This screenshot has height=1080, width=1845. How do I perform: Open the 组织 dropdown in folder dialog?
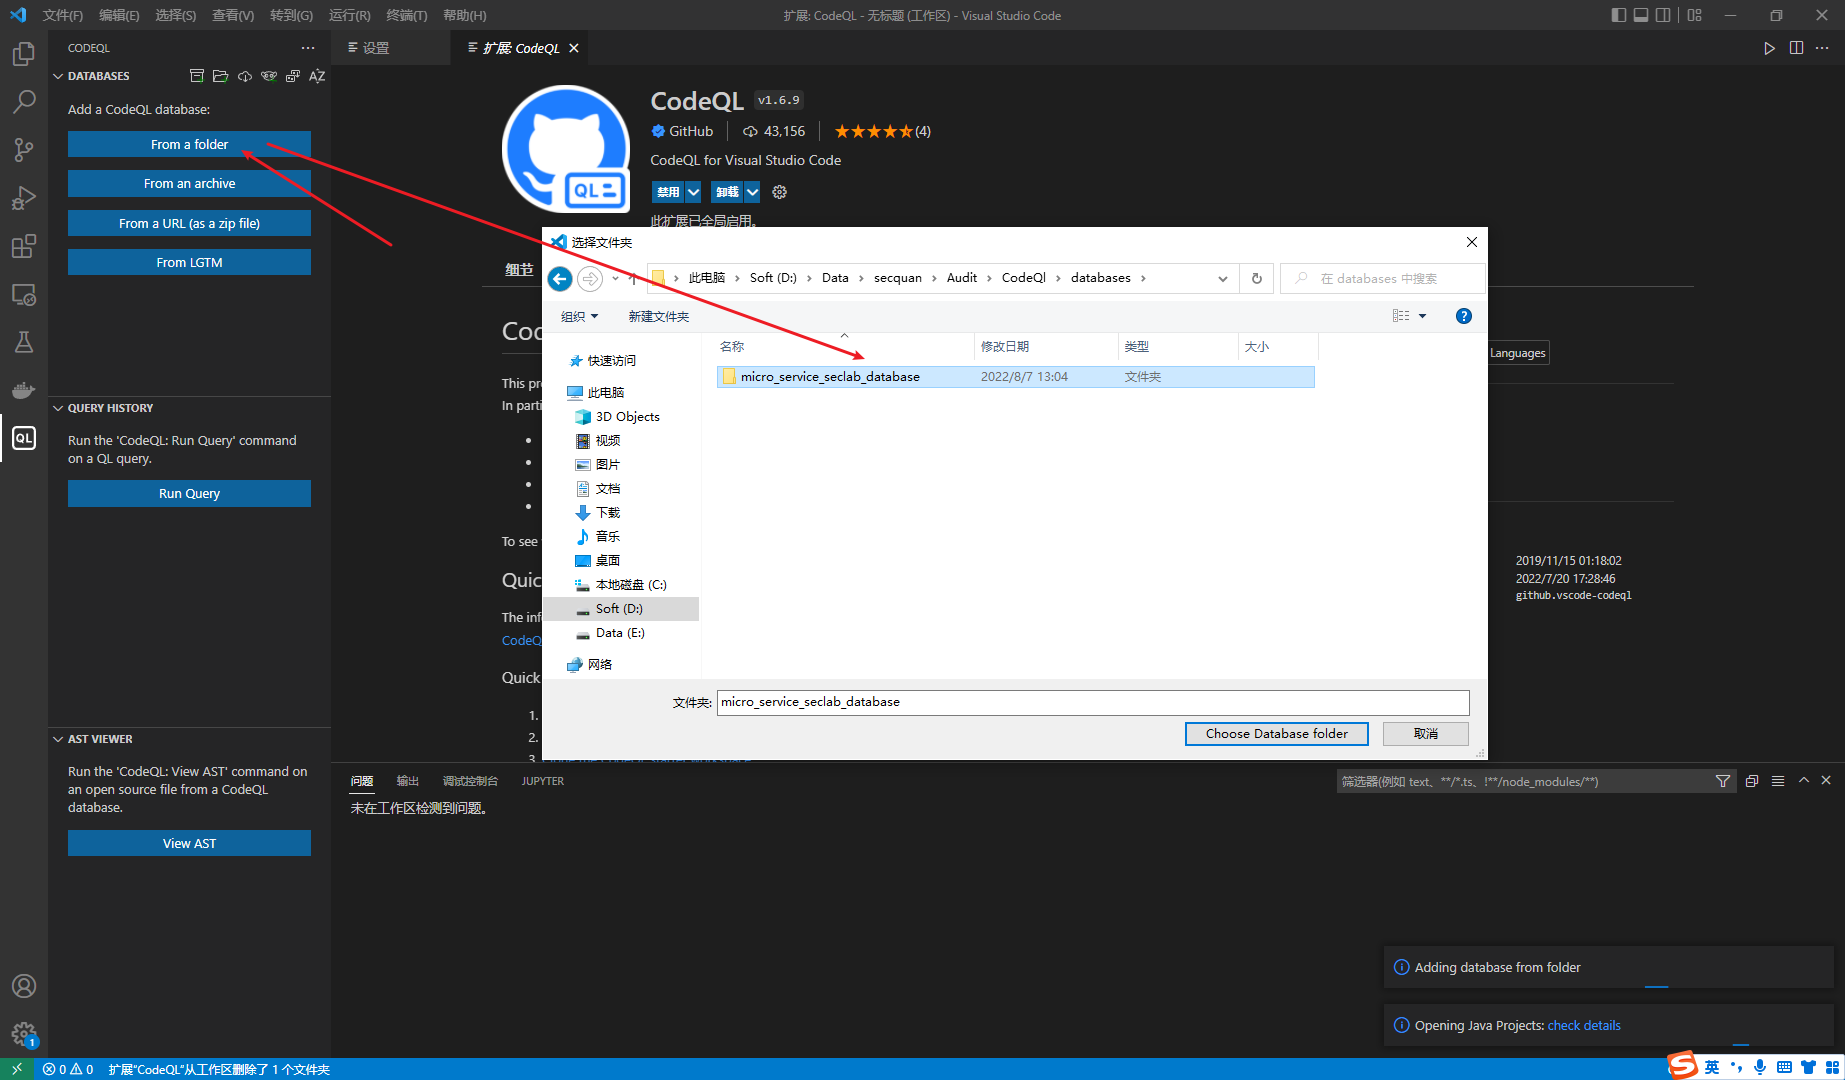click(x=580, y=316)
